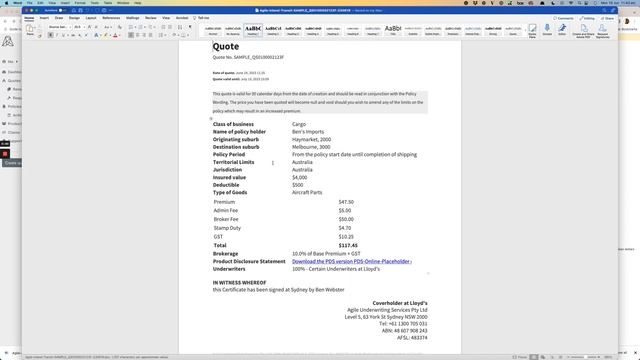This screenshot has height=360, width=640.
Task: Select the Format Painter brush icon
Action: coord(40,36)
